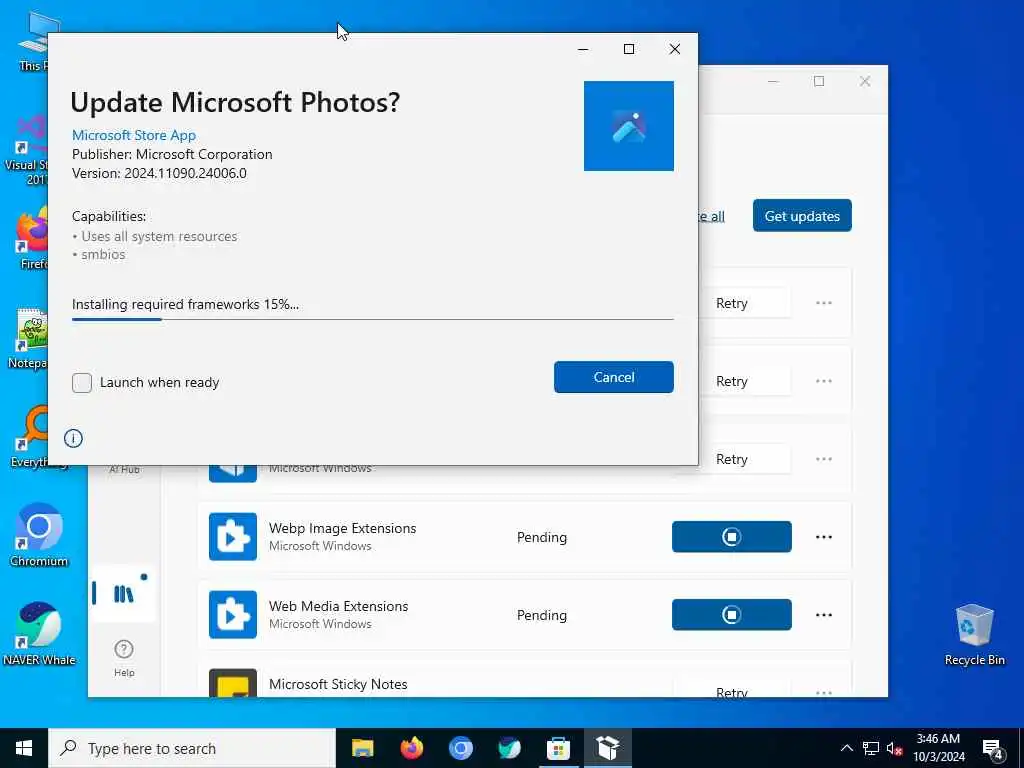Open more options for Webp Image Extensions
Viewport: 1024px width, 768px height.
pyautogui.click(x=824, y=537)
